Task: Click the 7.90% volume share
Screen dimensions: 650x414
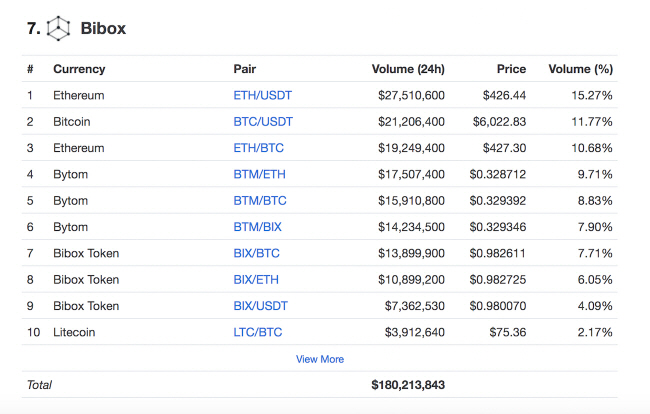Action: tap(595, 227)
